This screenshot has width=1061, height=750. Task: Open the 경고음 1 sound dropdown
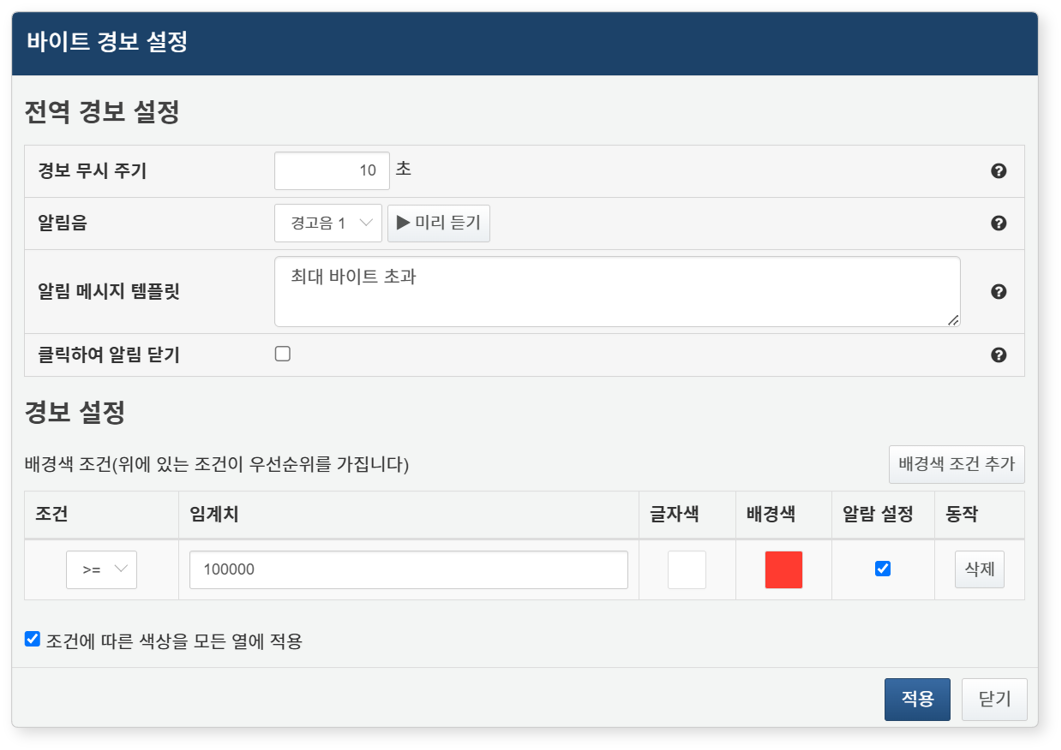[x=328, y=223]
